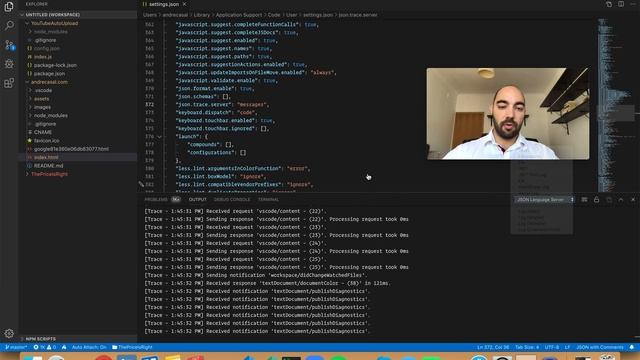Click the User breadcrumb segment

tap(291, 15)
